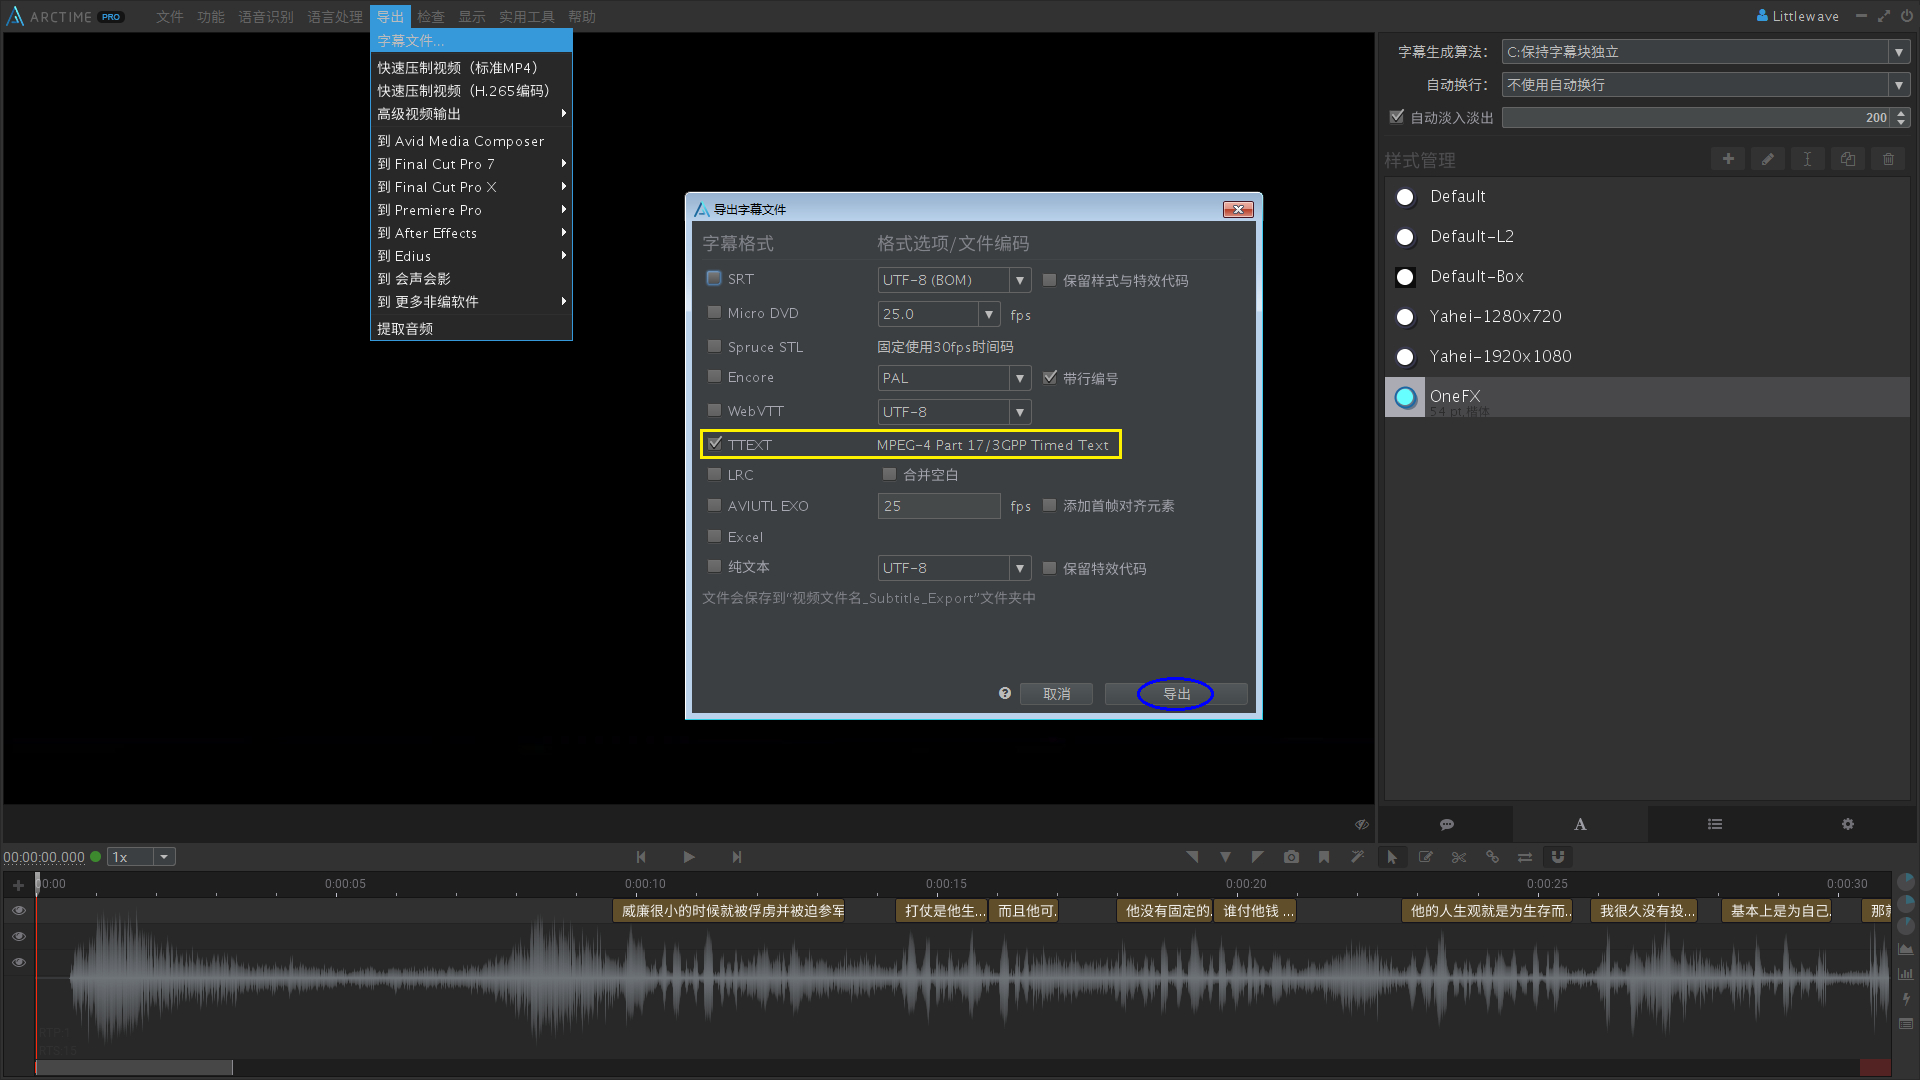The height and width of the screenshot is (1080, 1920).
Task: Click the AVIUTL EXO fps input field
Action: click(x=939, y=506)
